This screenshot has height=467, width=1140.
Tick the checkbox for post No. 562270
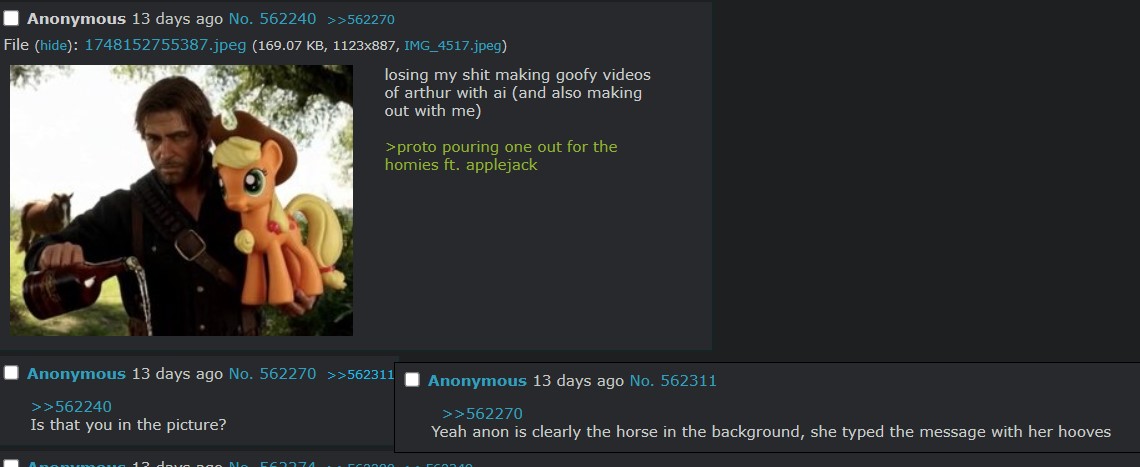pyautogui.click(x=11, y=373)
